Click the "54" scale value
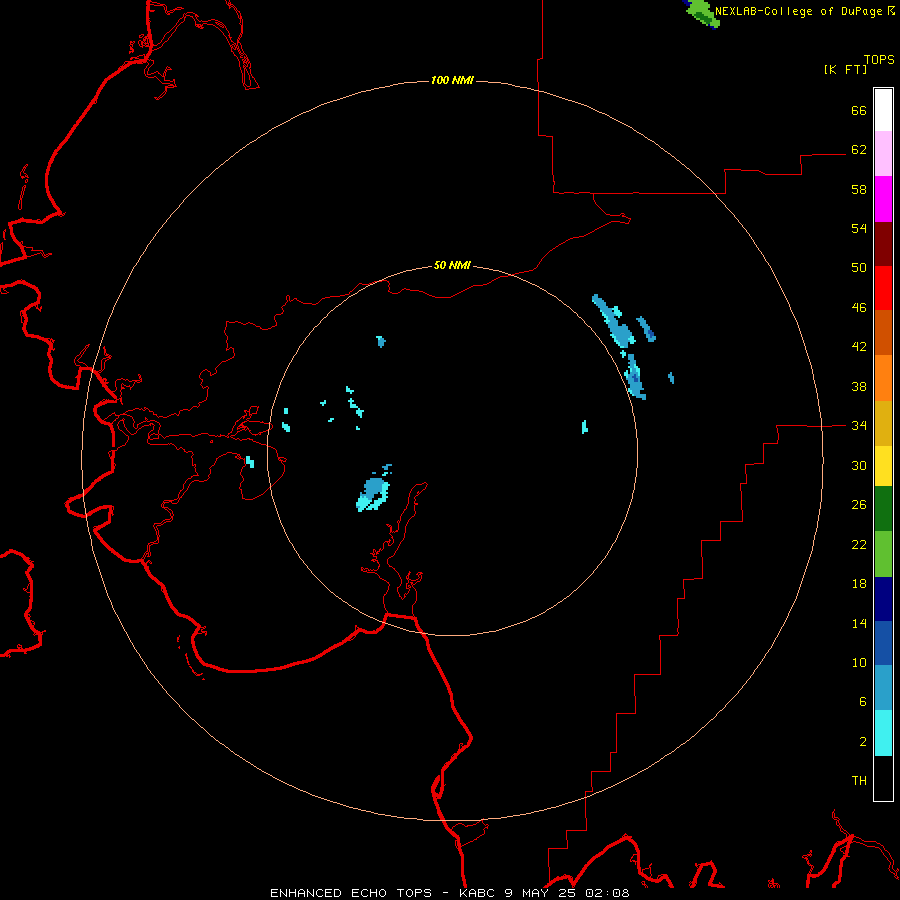This screenshot has height=900, width=900. coord(859,228)
